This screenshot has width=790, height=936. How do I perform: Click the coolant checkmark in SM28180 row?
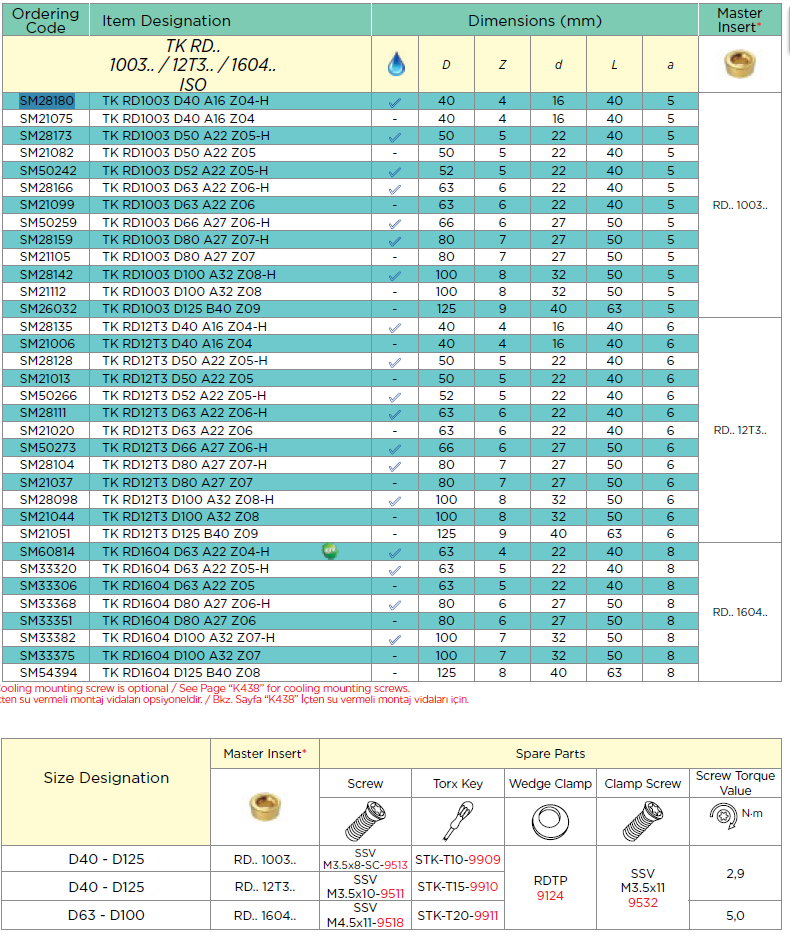coord(395,102)
